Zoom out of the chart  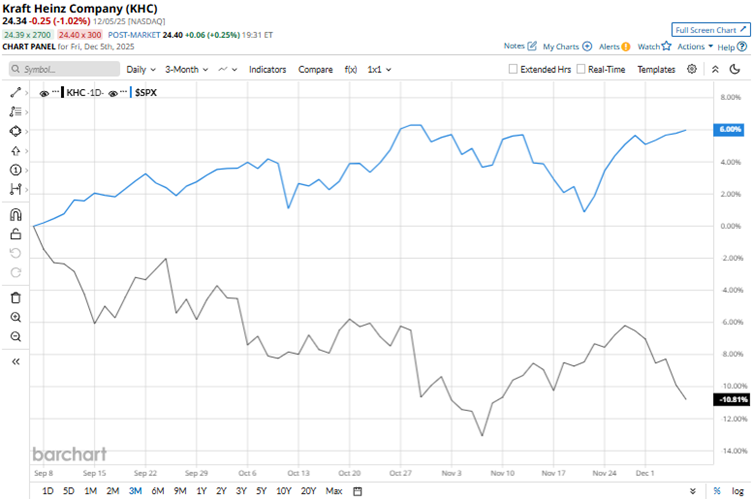pyautogui.click(x=15, y=336)
